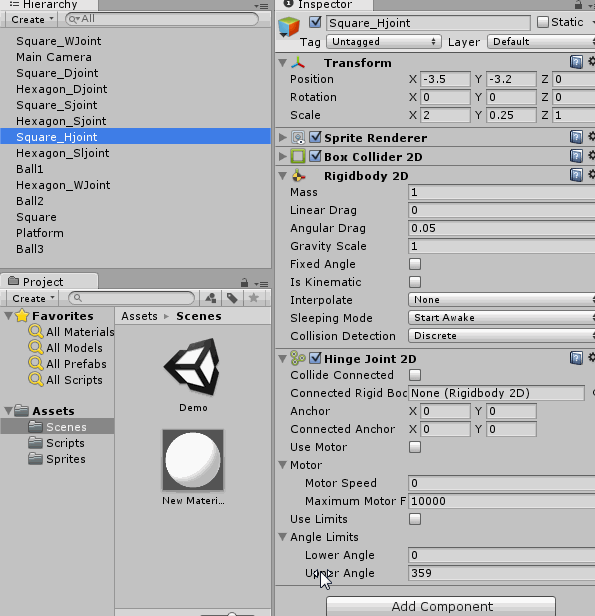Collapse the Transform component foldout
The width and height of the screenshot is (595, 616).
tap(282, 62)
